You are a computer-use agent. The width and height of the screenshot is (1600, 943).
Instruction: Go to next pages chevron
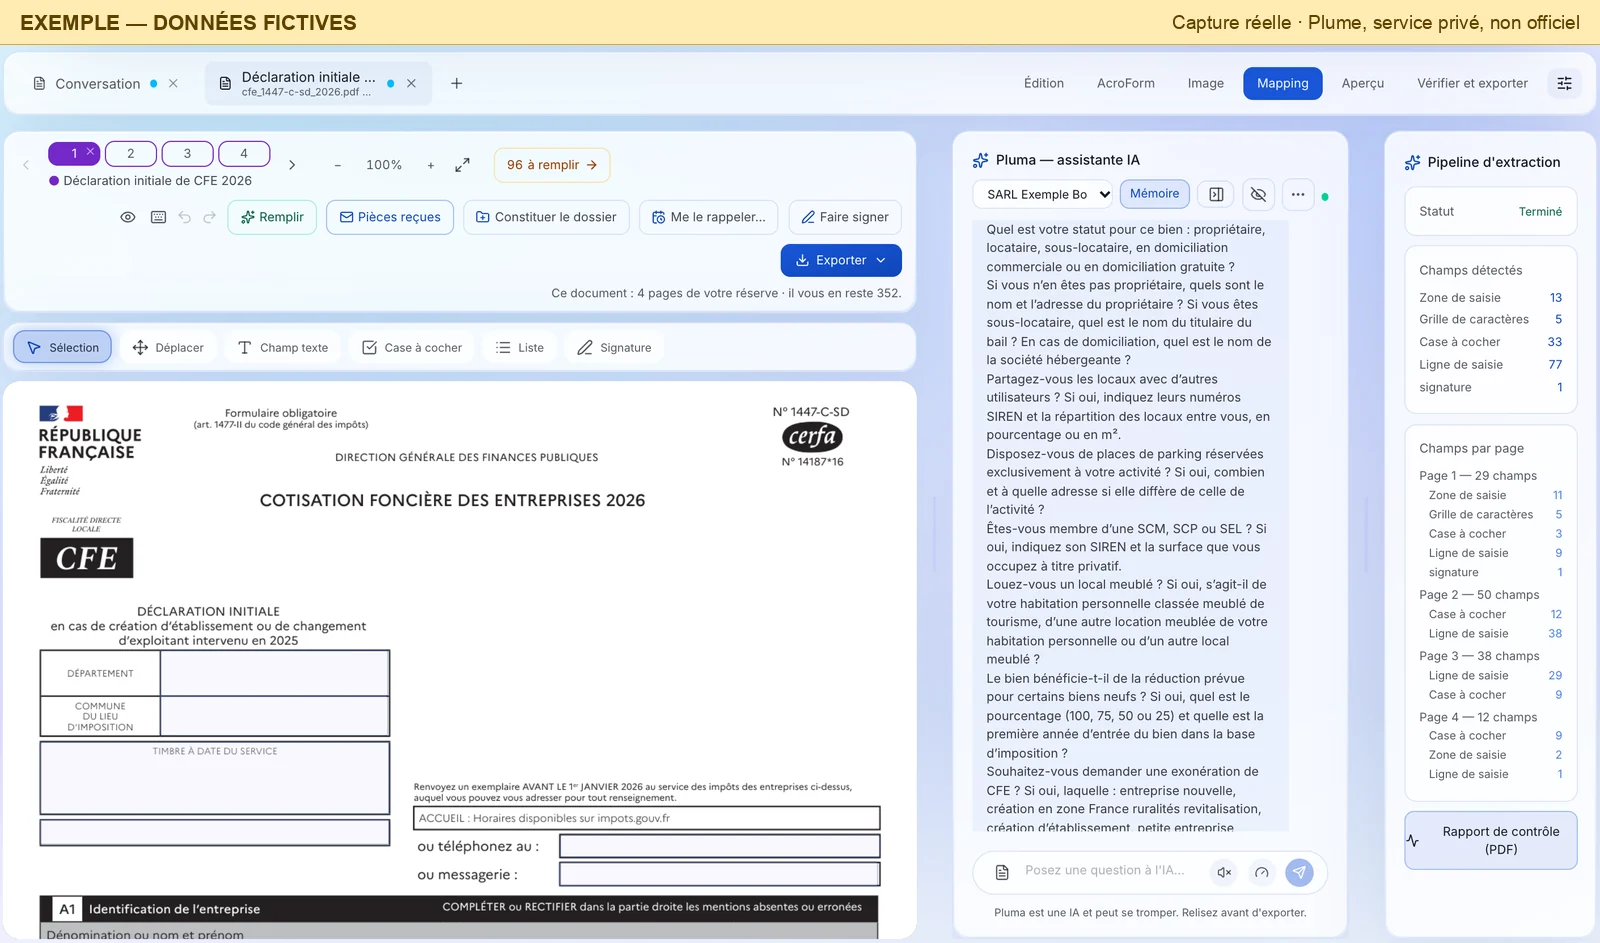pos(292,165)
